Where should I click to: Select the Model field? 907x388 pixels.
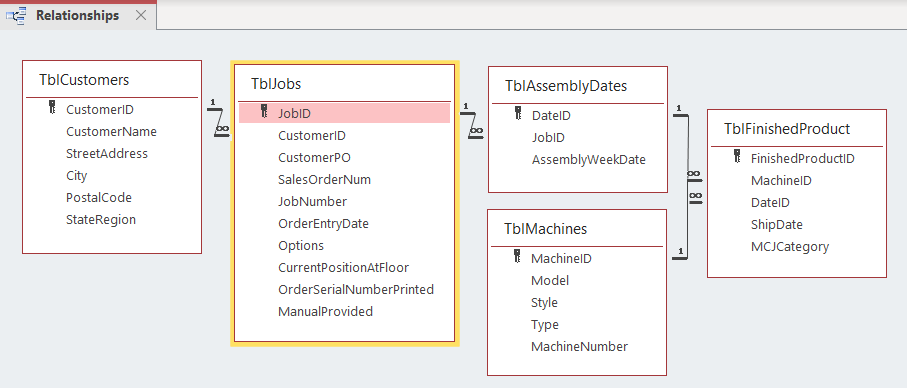click(550, 280)
